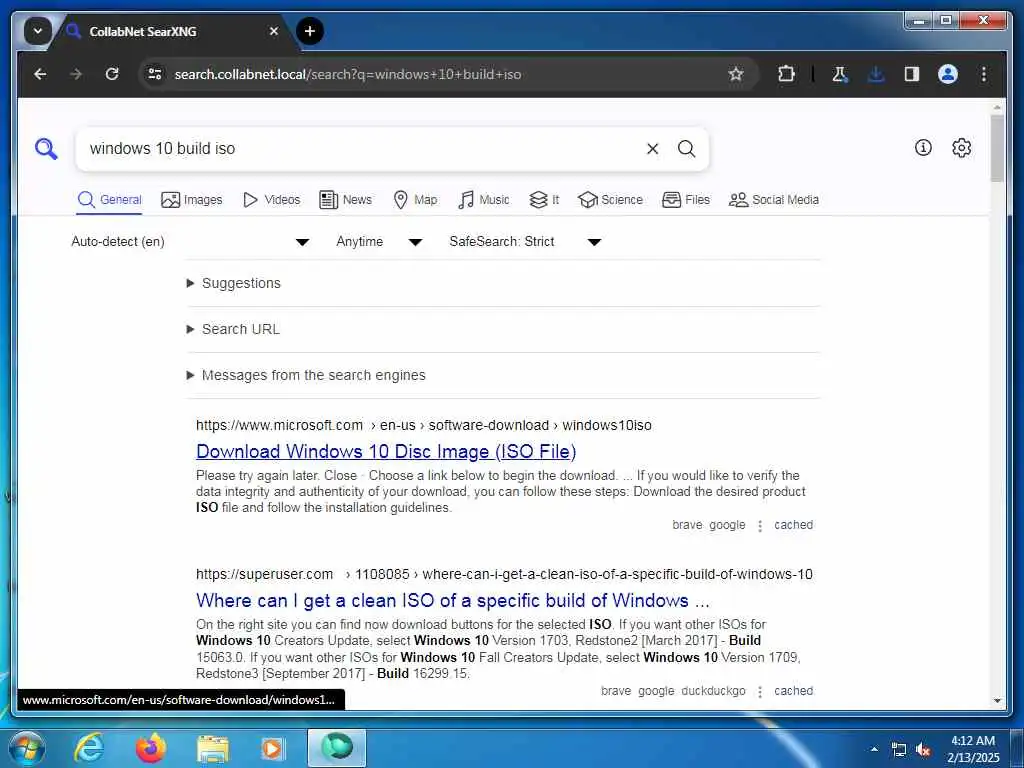Show hidden tray icons arrow
The width and height of the screenshot is (1024, 768).
click(874, 749)
